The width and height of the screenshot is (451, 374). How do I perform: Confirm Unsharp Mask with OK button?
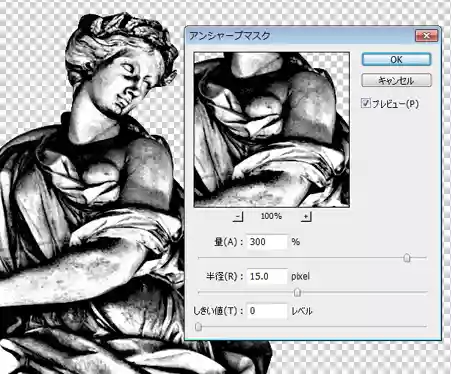click(396, 60)
